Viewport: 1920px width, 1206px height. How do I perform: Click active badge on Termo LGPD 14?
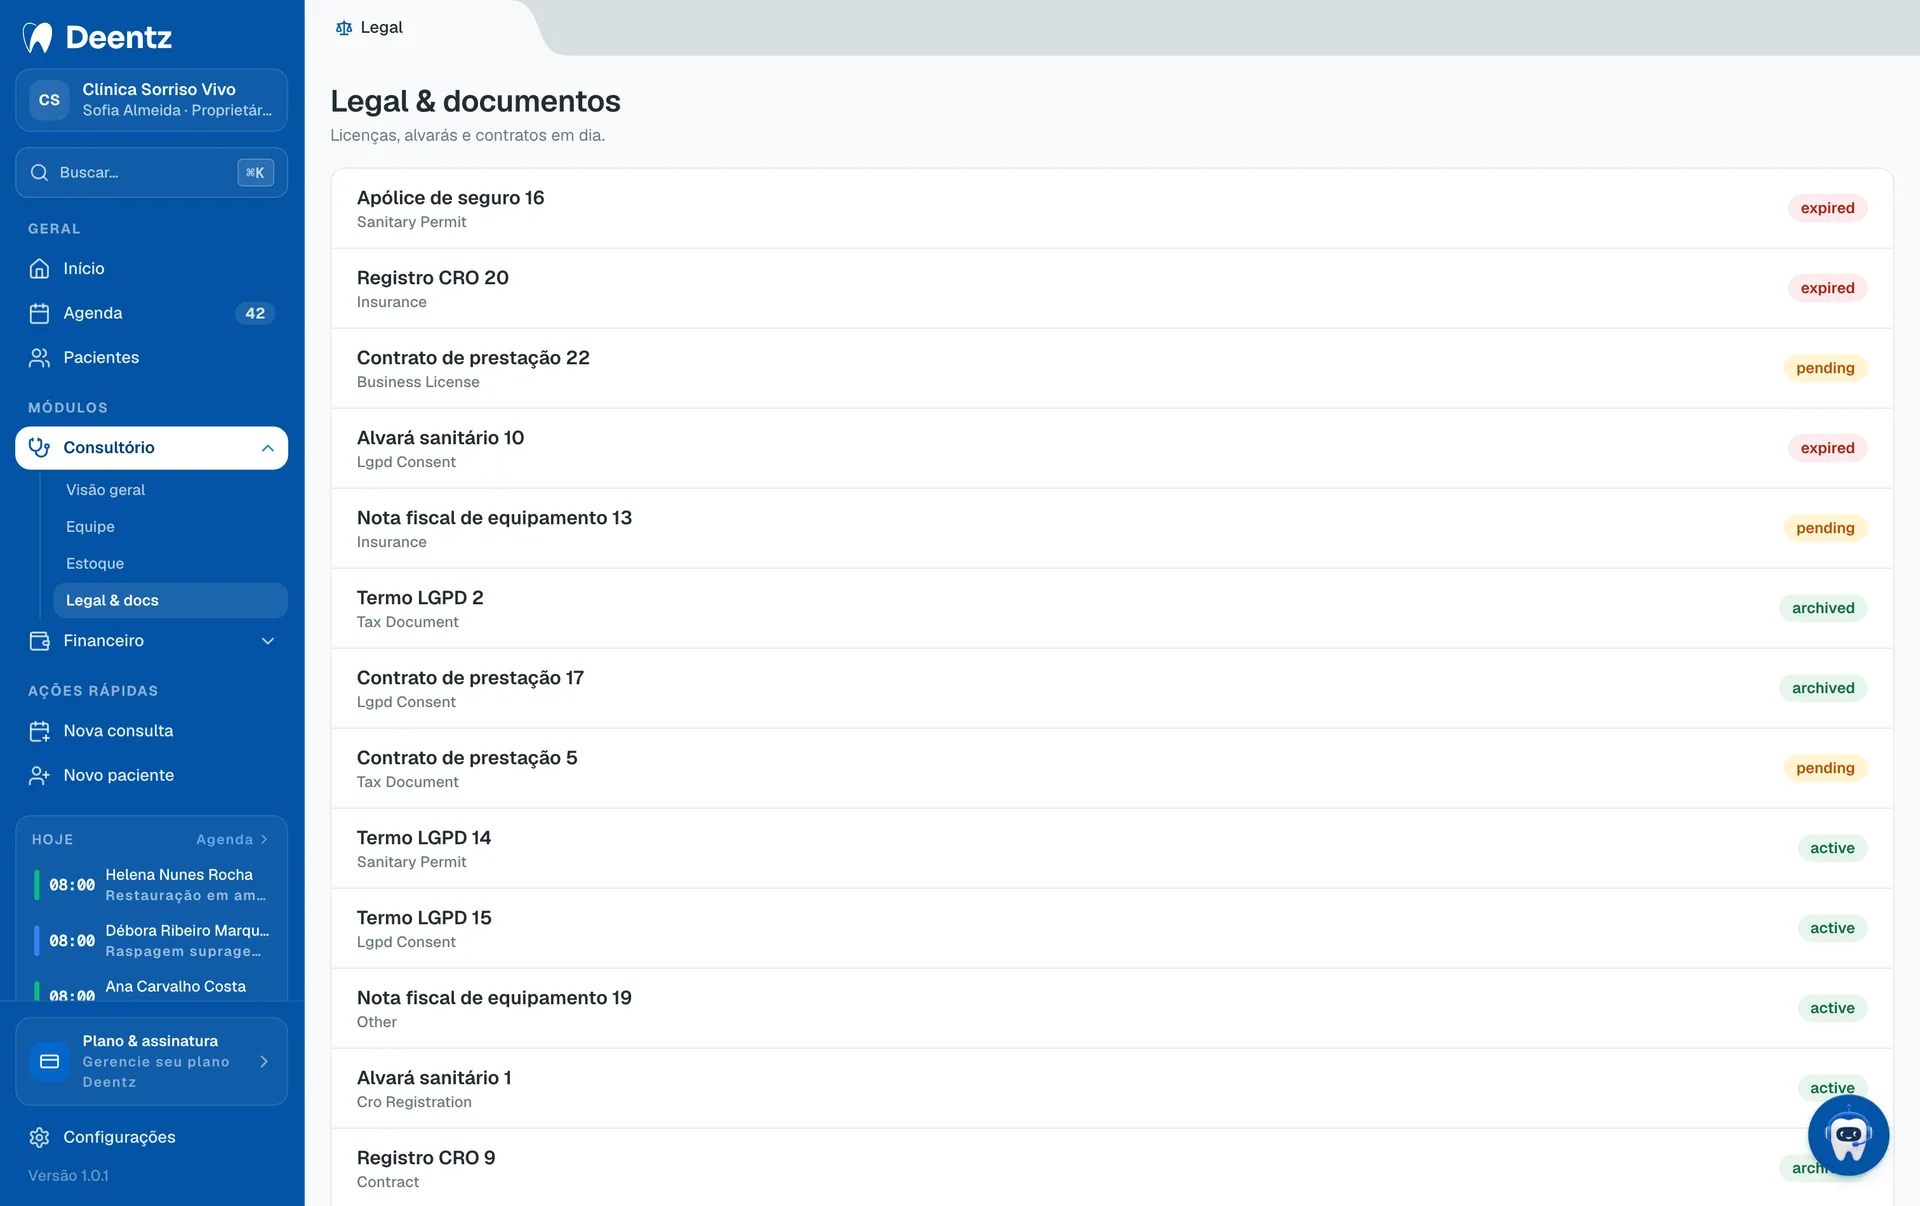tap(1832, 848)
